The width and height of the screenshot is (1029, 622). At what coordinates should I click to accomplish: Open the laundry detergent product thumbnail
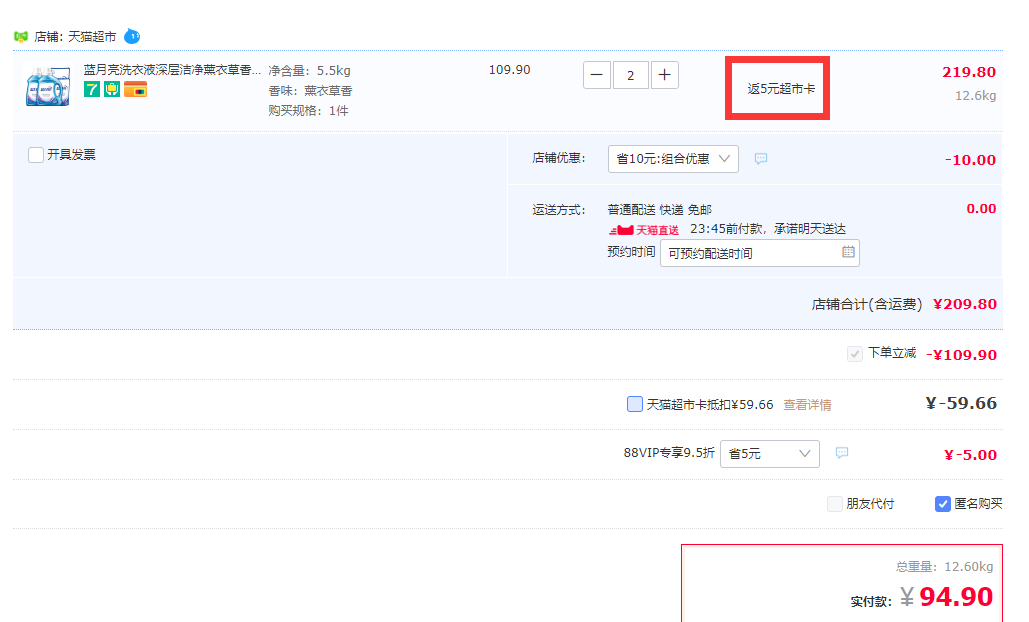pyautogui.click(x=49, y=85)
